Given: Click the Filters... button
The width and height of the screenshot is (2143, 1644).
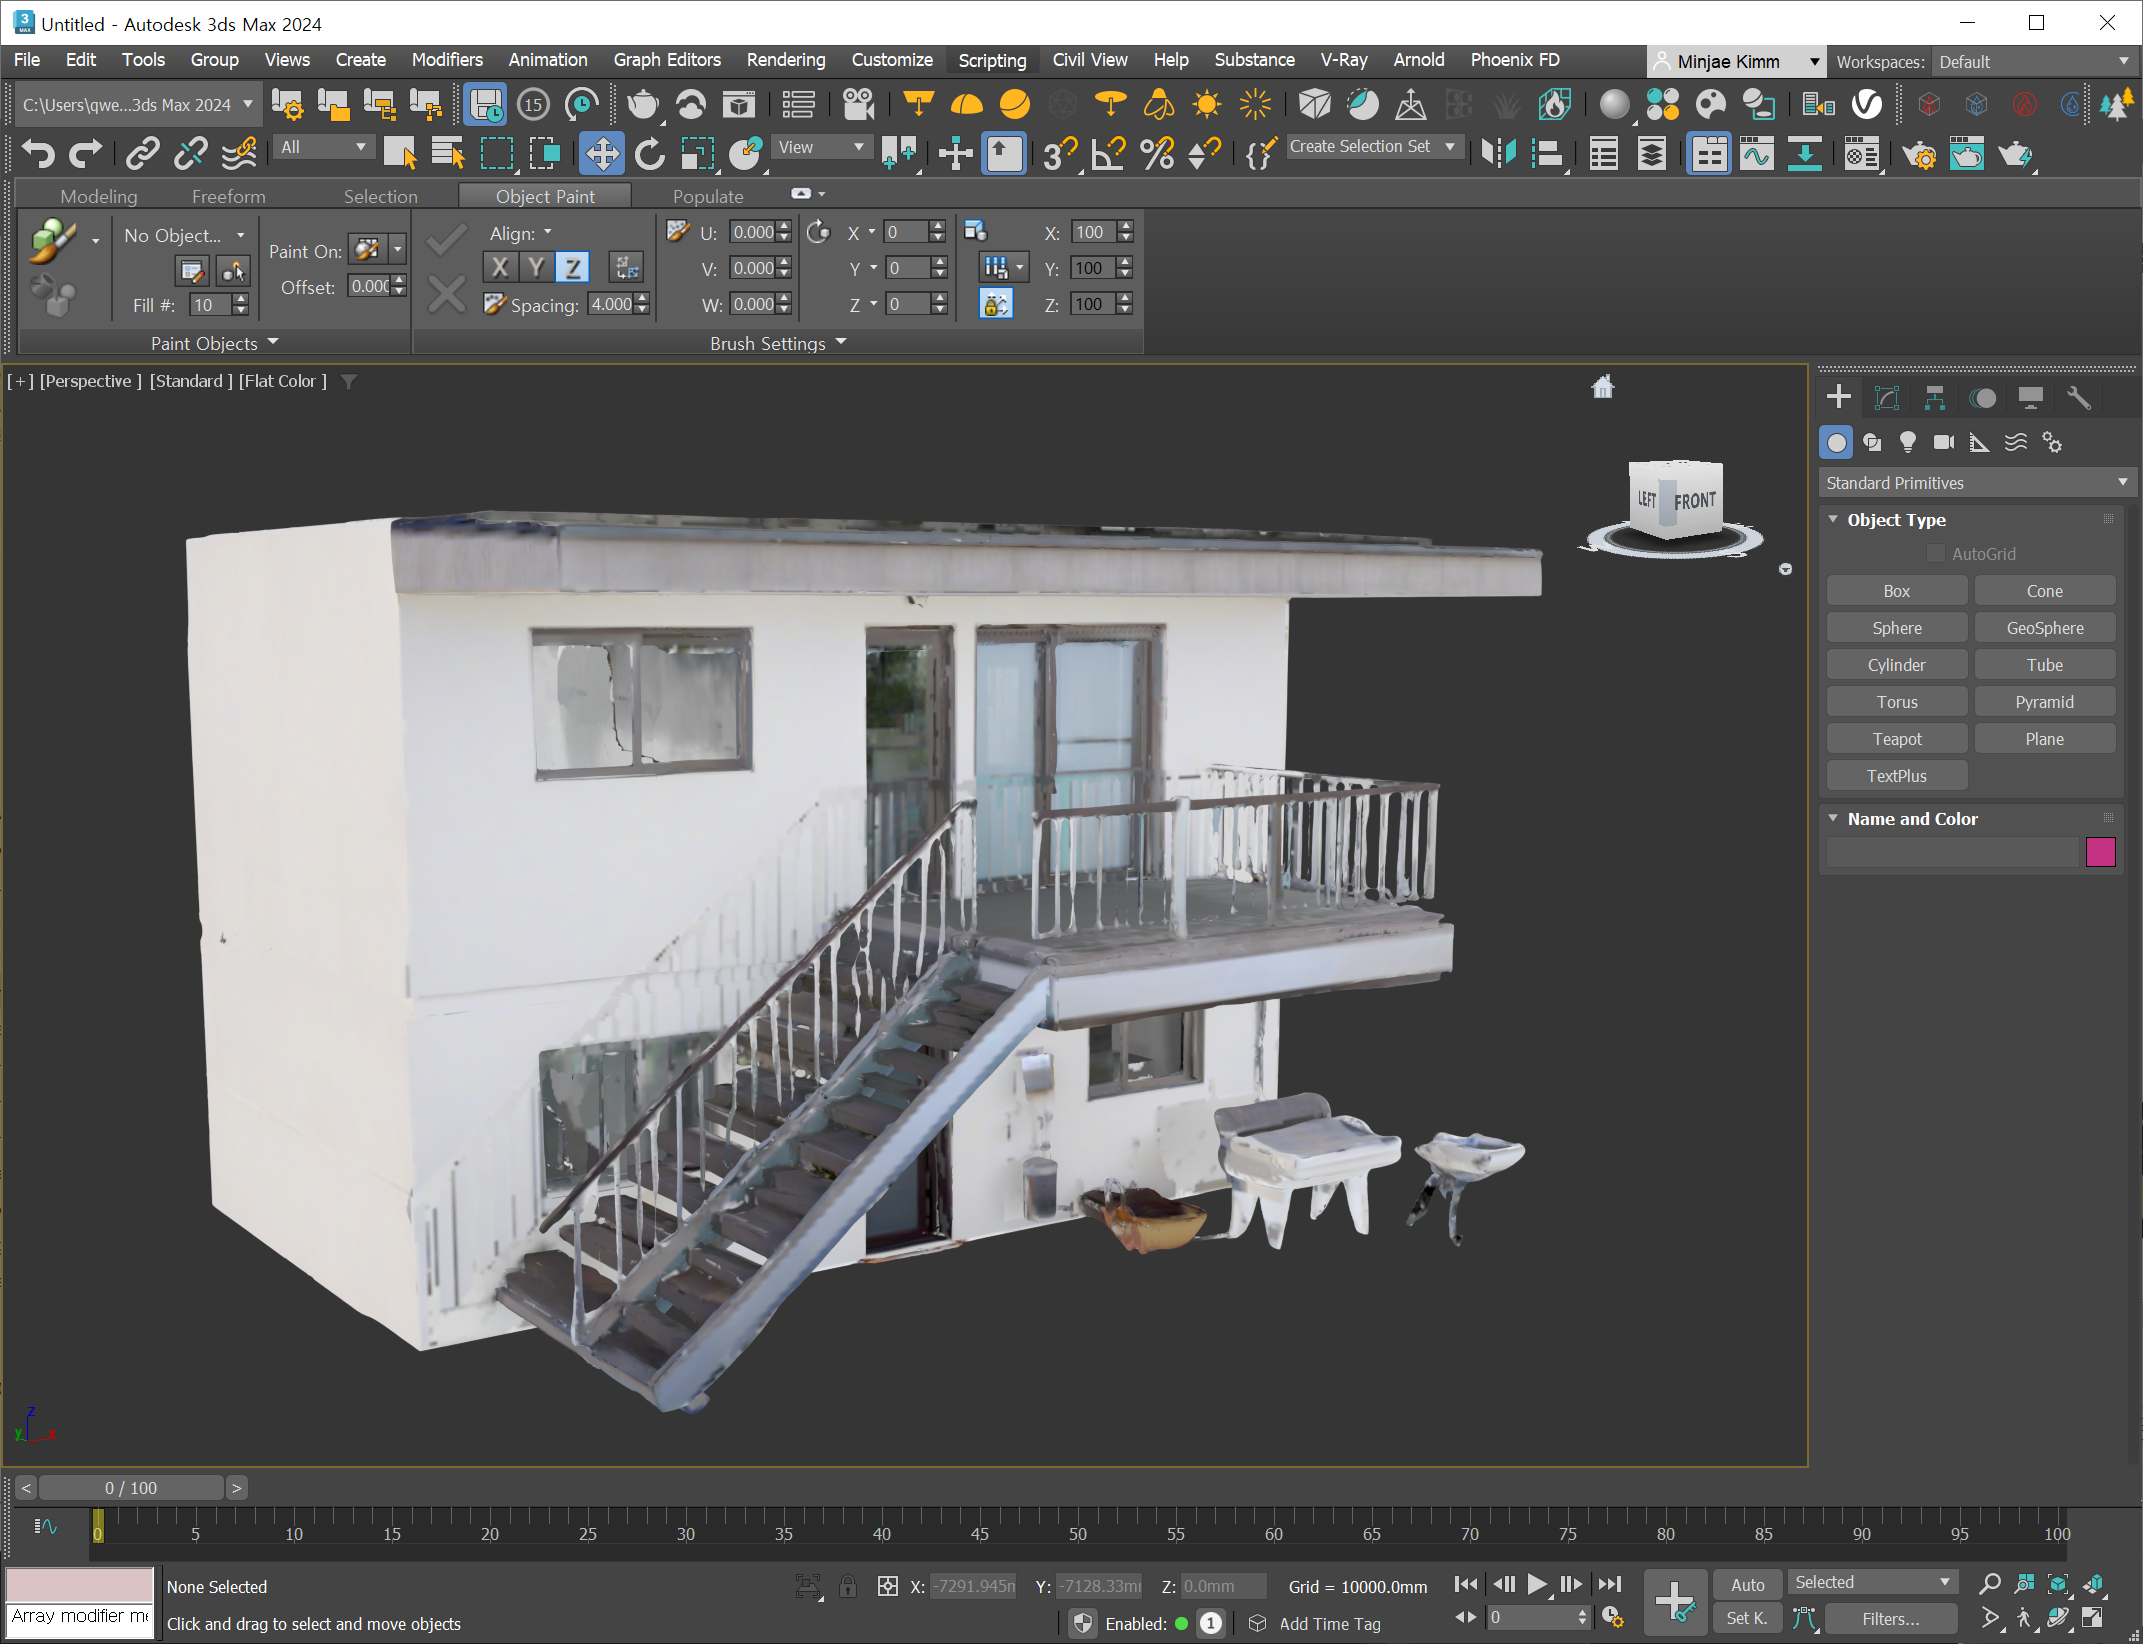Looking at the screenshot, I should click(1889, 1618).
